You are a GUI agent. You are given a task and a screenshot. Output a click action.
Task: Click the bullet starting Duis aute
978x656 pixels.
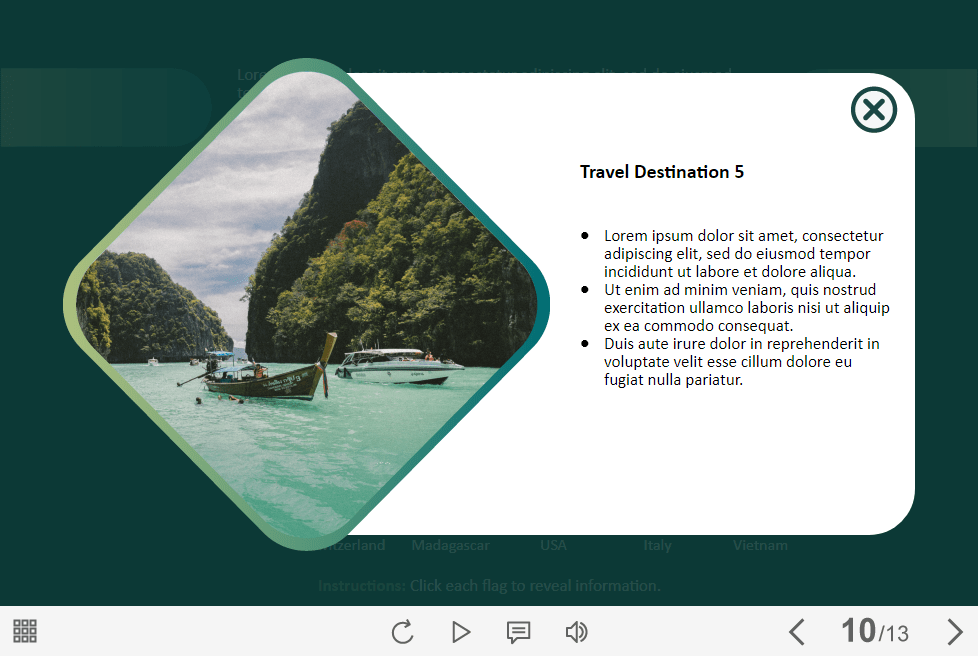[x=740, y=362]
